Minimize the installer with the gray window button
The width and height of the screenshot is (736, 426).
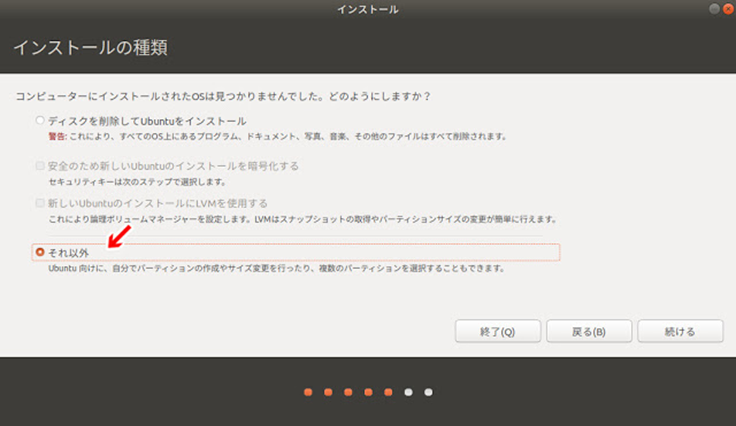[714, 9]
